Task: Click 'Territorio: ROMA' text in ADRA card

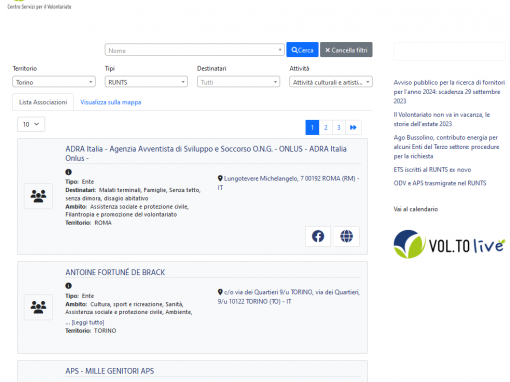Action: click(88, 223)
